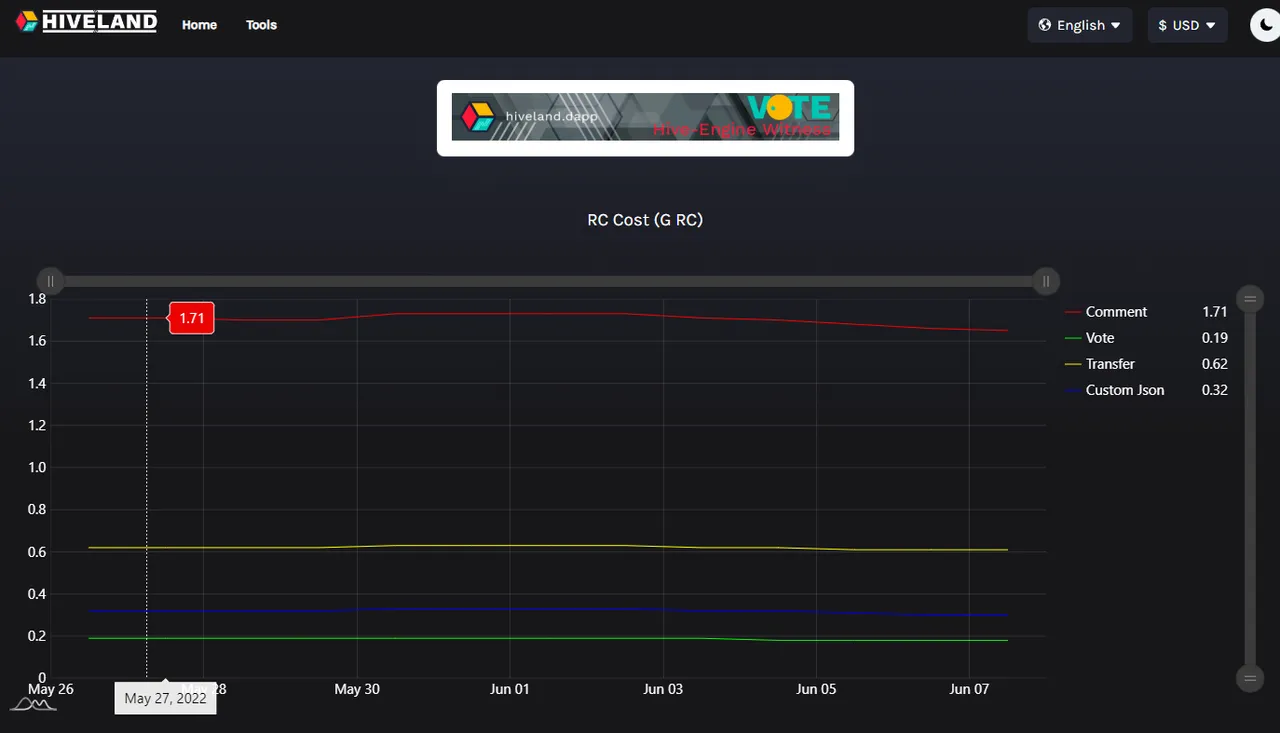This screenshot has width=1280, height=733.
Task: Click the Custom Json legend value 0.32
Action: pos(1215,390)
